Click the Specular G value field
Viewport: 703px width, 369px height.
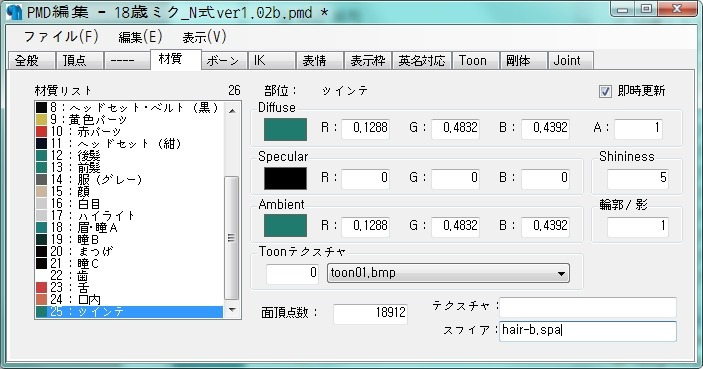pyautogui.click(x=456, y=178)
